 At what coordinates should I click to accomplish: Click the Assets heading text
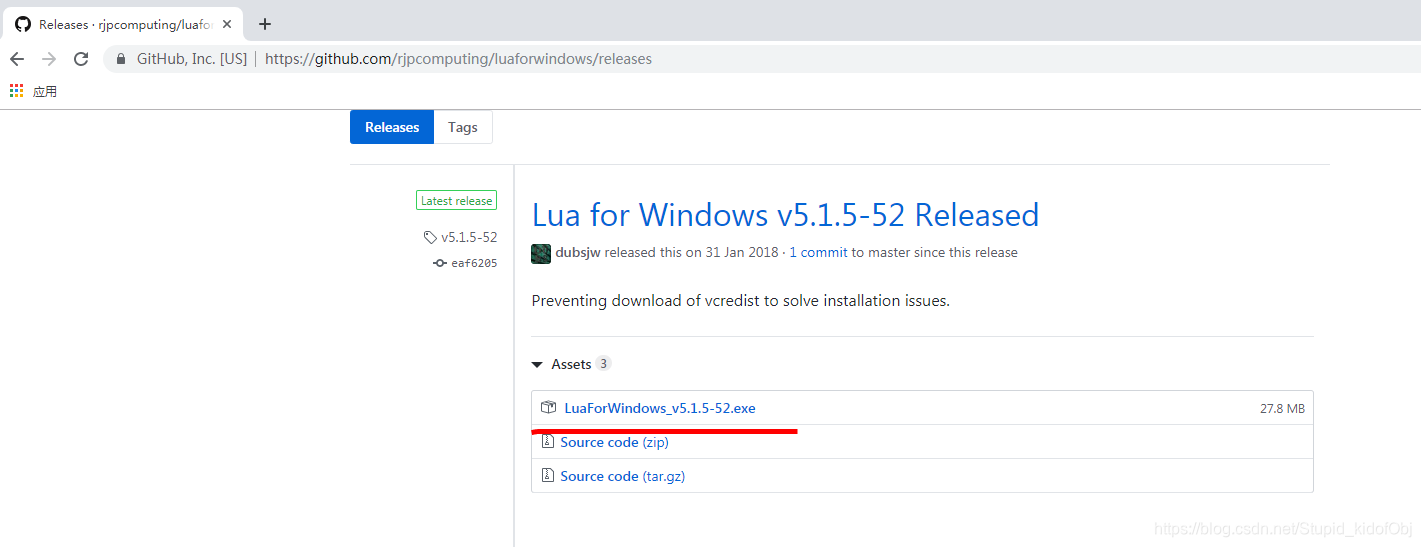point(571,364)
